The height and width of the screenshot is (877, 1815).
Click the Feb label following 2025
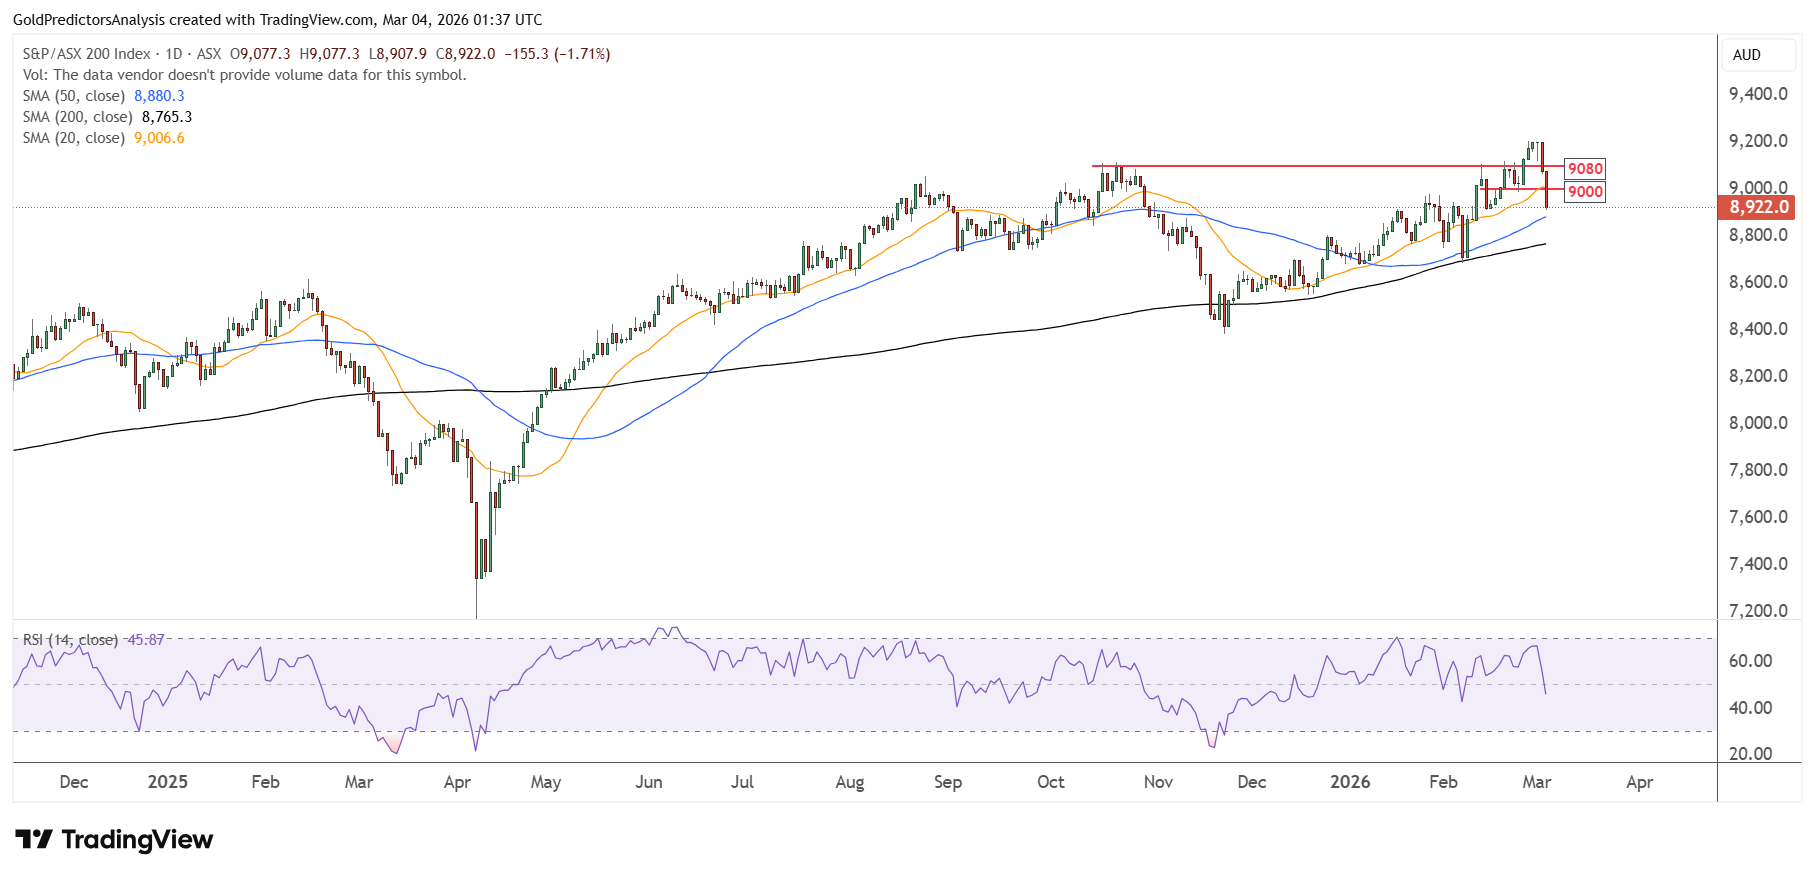pyautogui.click(x=265, y=782)
